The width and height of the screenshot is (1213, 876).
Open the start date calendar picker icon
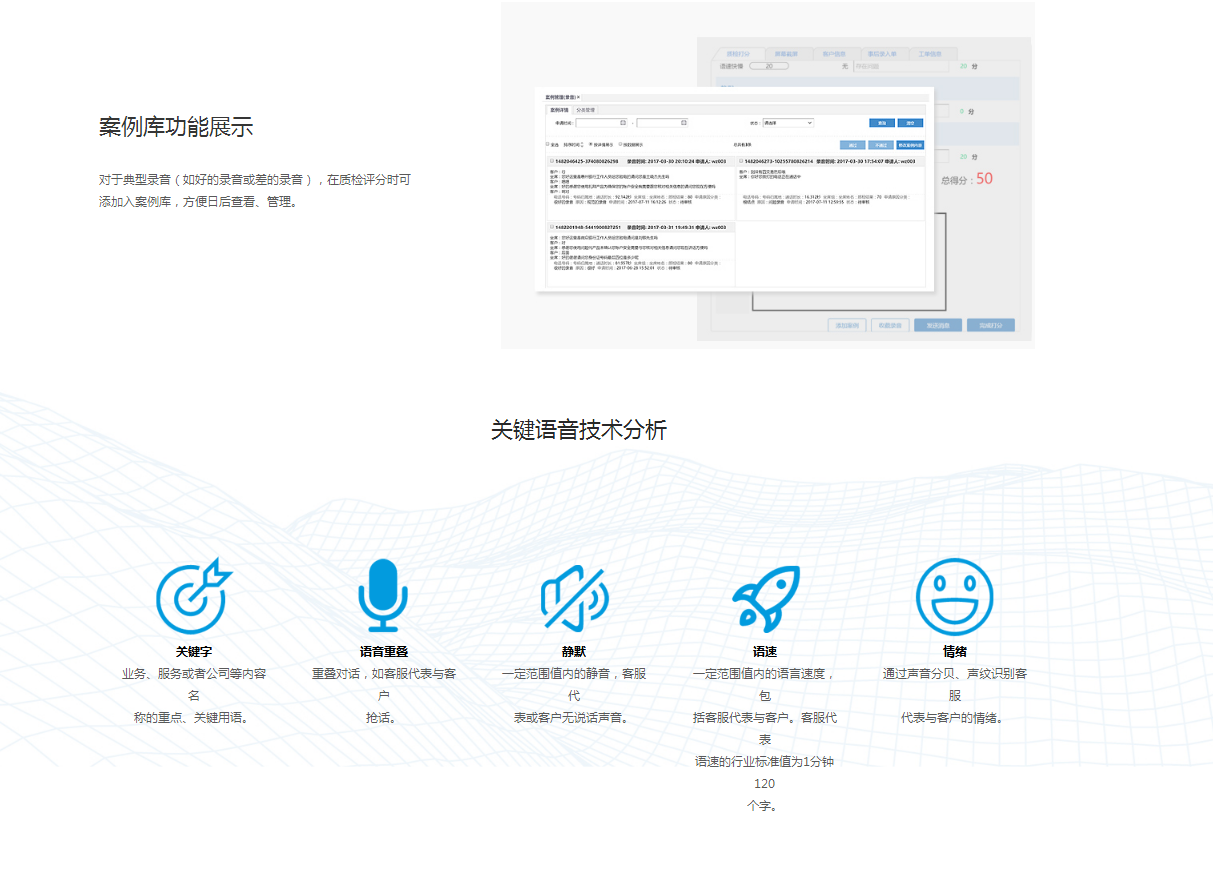[623, 123]
